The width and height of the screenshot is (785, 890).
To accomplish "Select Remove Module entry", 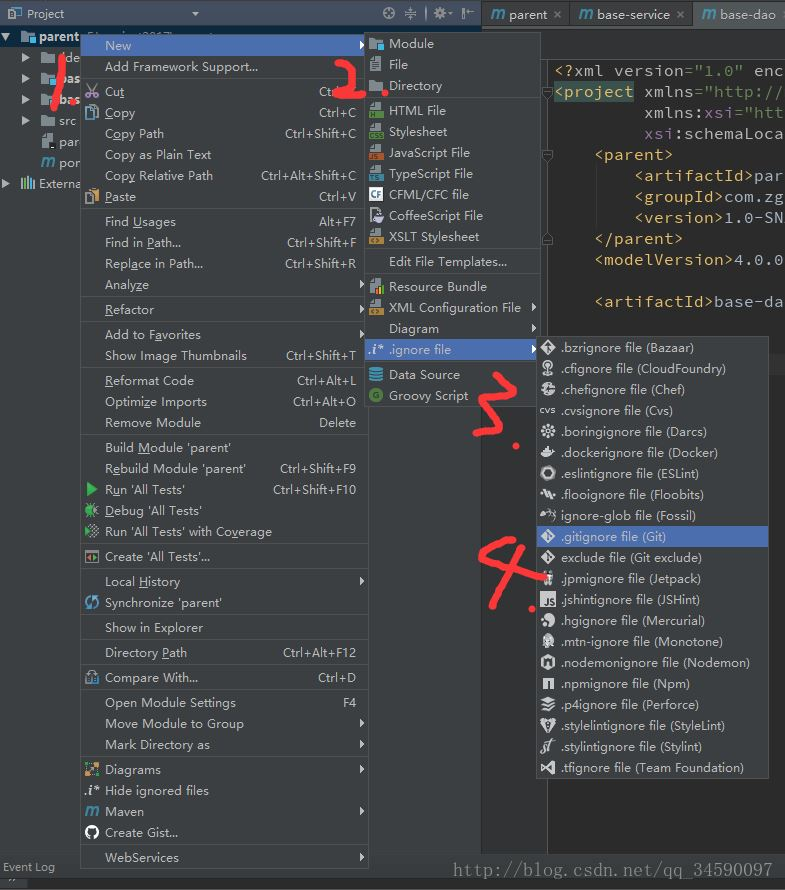I will 224,423.
